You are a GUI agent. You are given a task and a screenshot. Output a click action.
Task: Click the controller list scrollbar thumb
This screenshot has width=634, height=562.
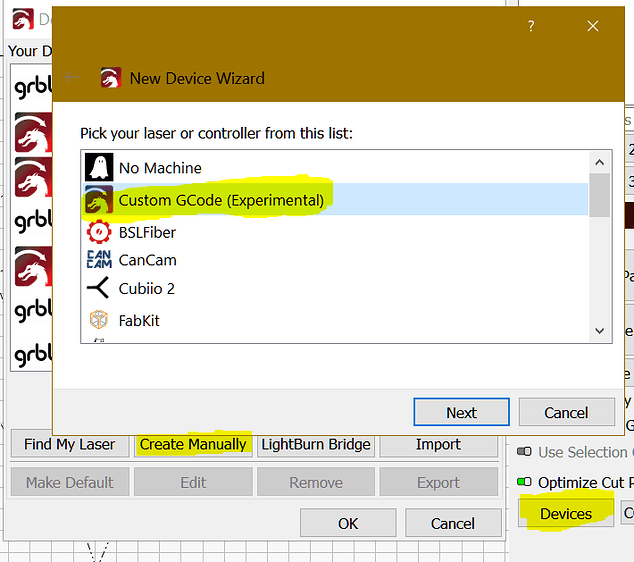(600, 195)
